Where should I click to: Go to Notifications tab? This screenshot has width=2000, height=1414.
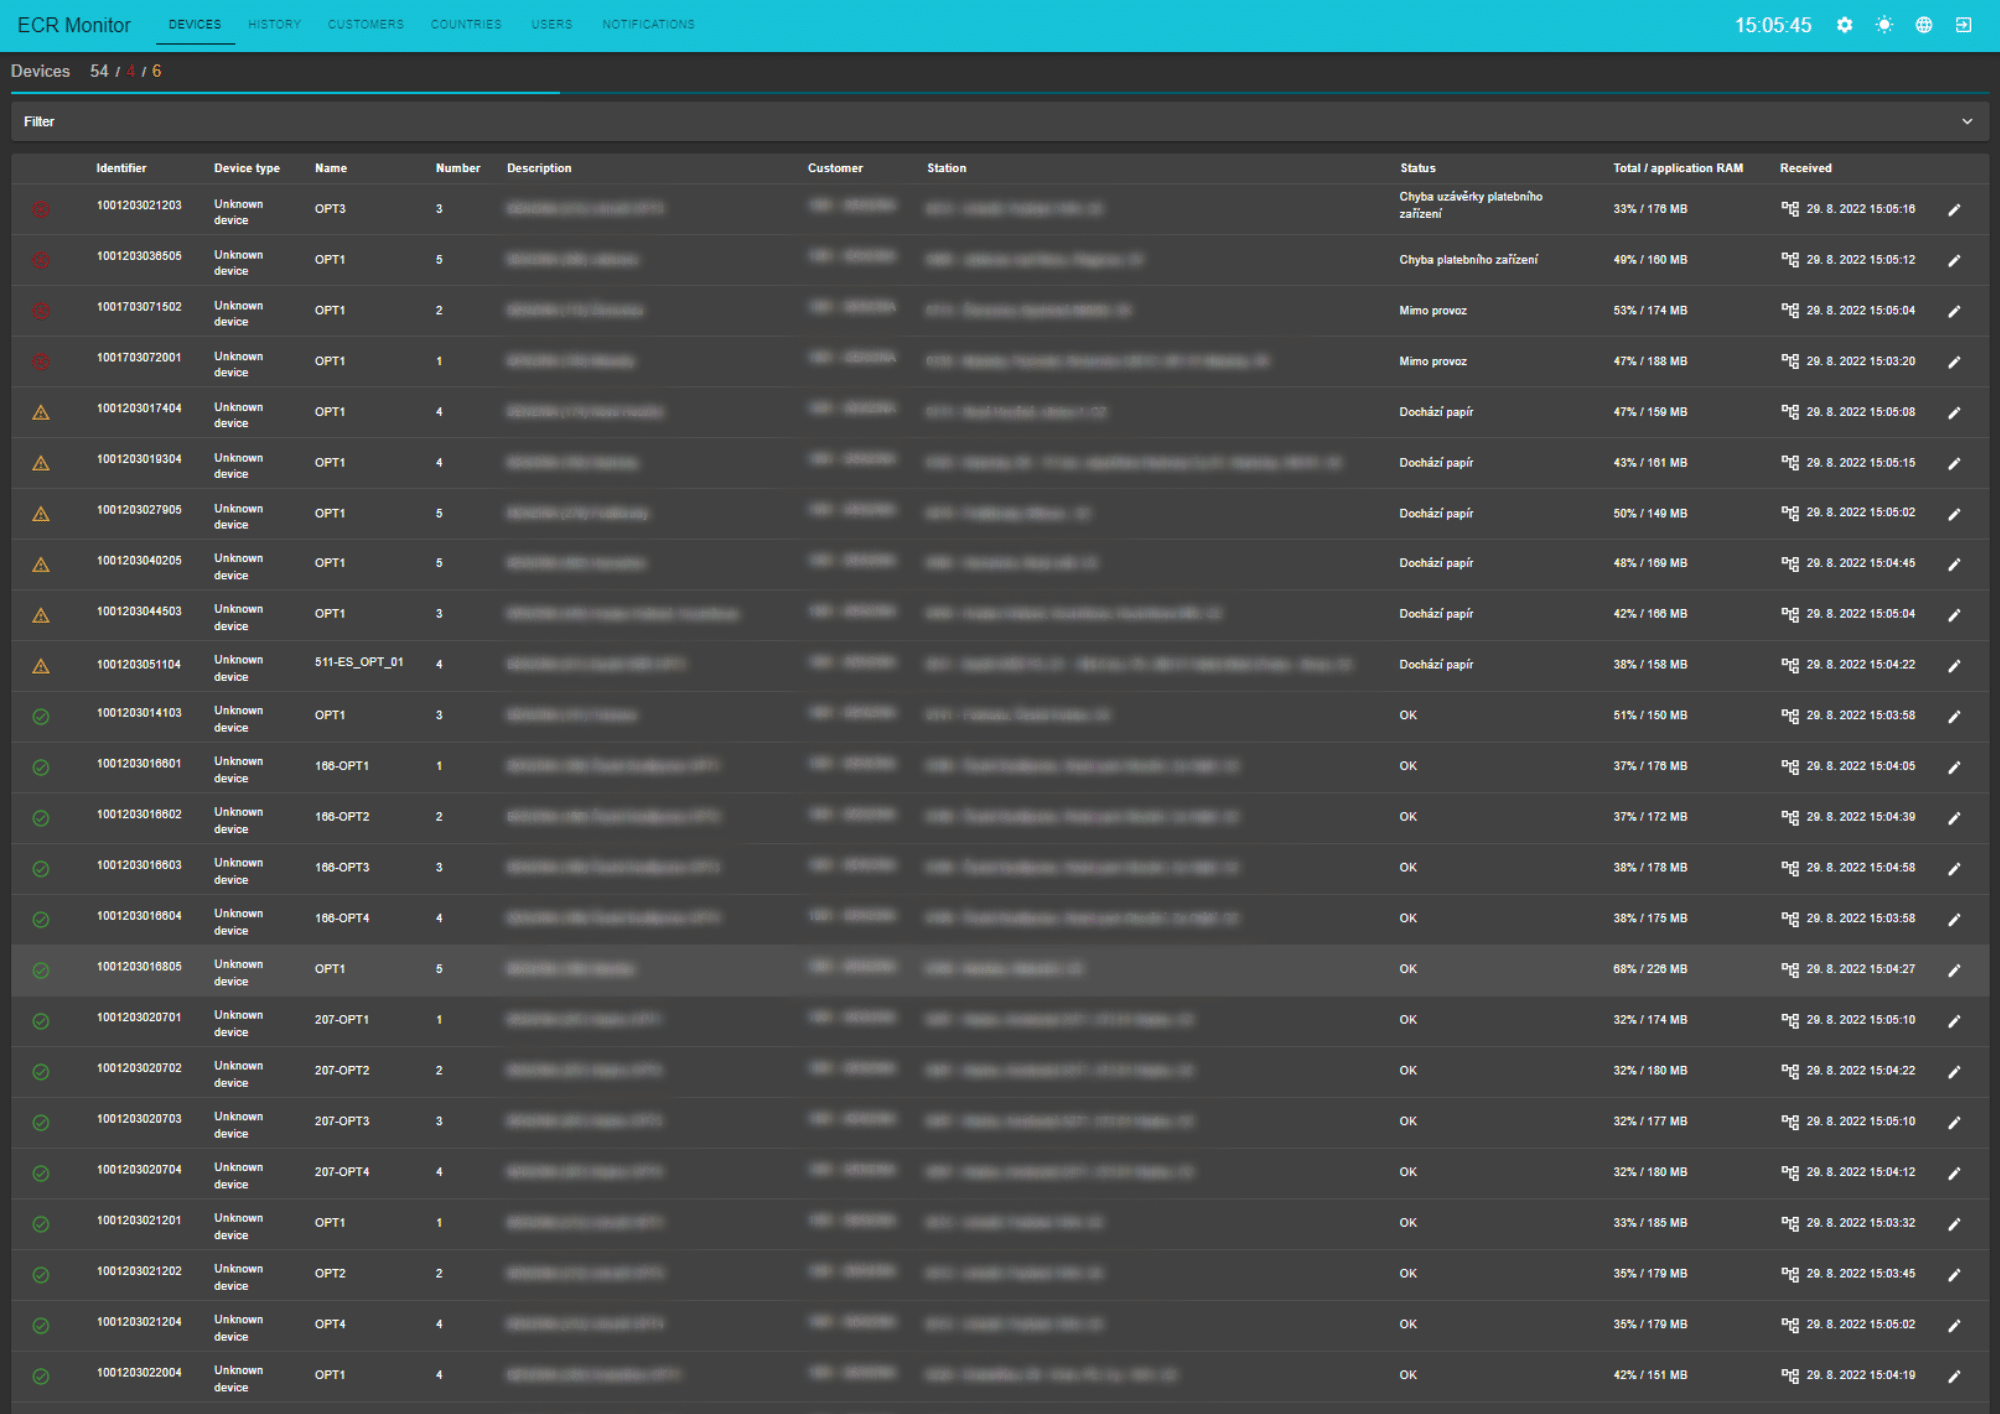(x=648, y=24)
